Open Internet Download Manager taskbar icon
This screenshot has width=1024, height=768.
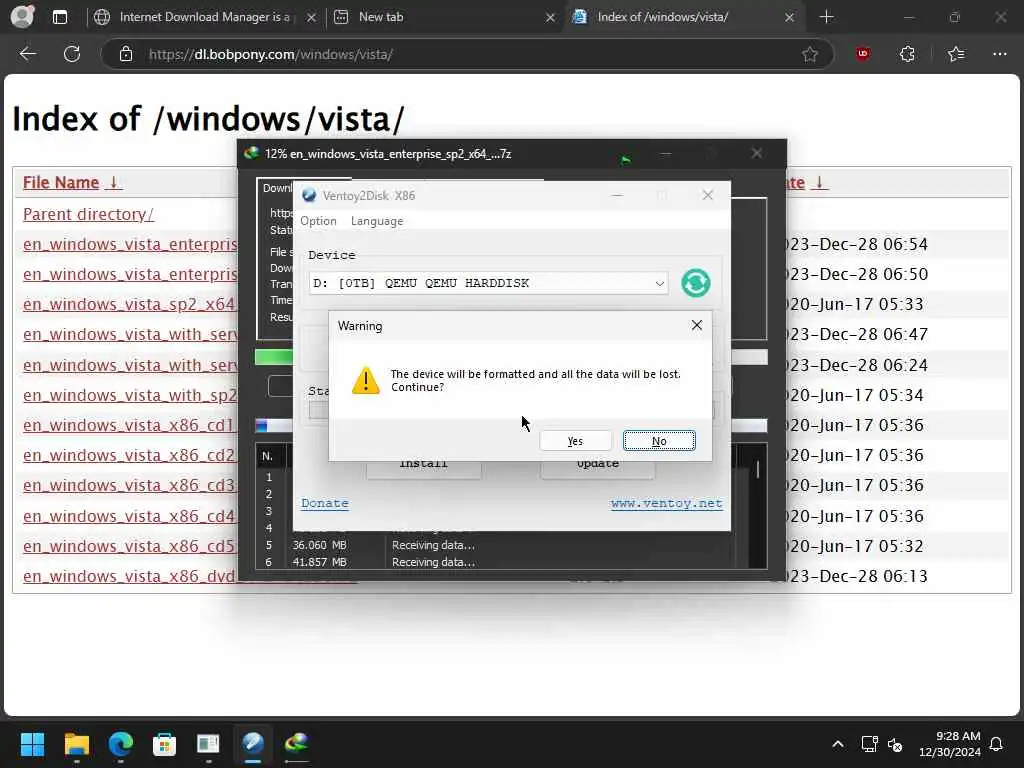coord(296,744)
